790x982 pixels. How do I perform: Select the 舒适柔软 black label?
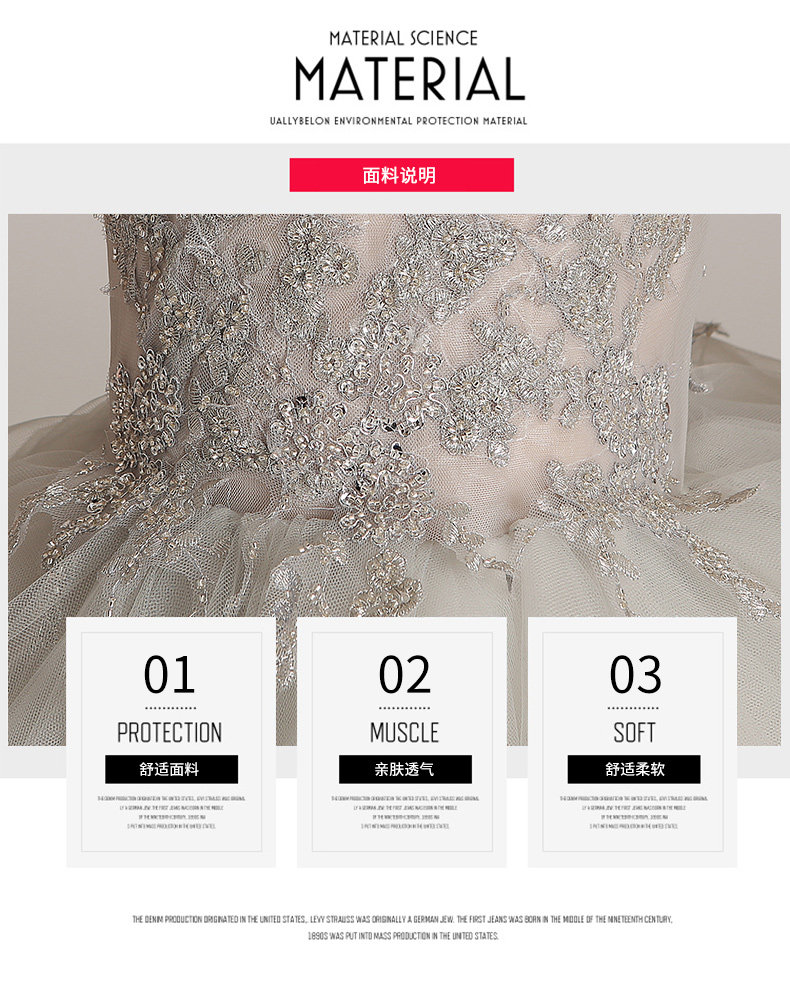633,769
